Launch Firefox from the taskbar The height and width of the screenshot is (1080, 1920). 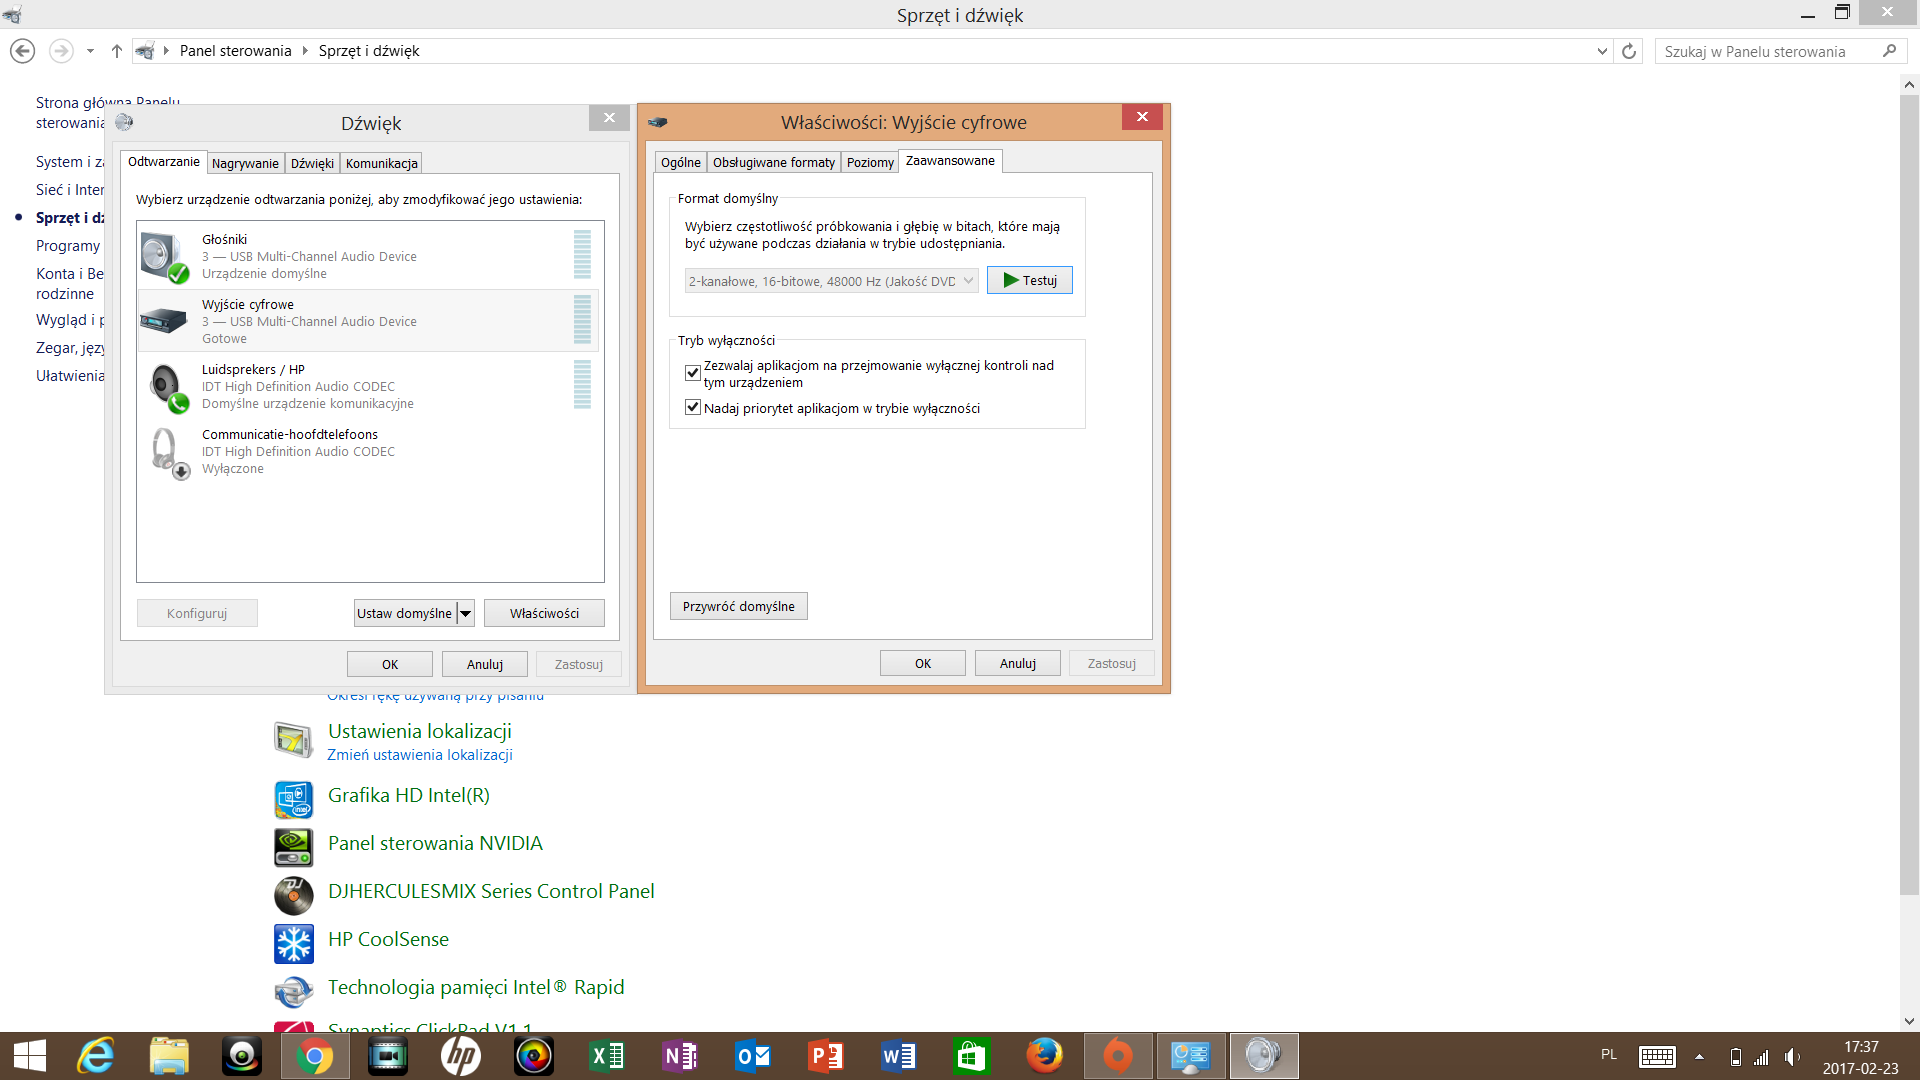tap(1044, 1056)
